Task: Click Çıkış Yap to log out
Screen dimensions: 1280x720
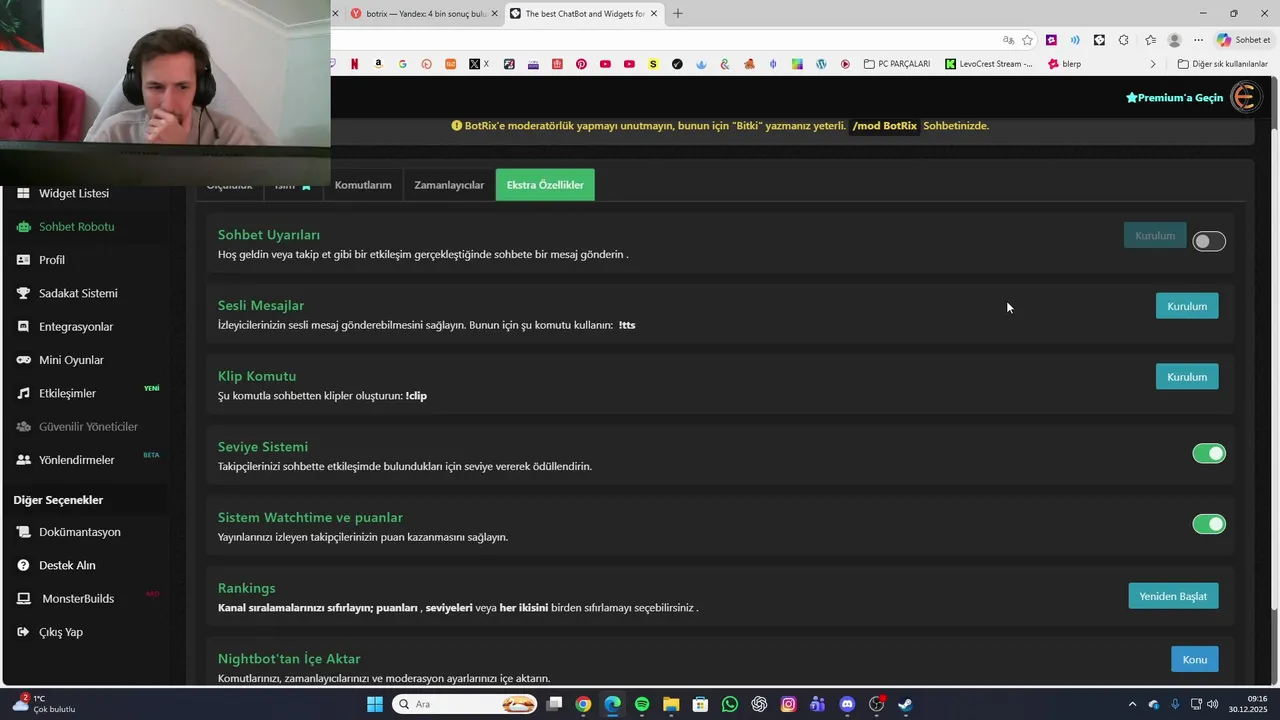Action: coord(49,632)
